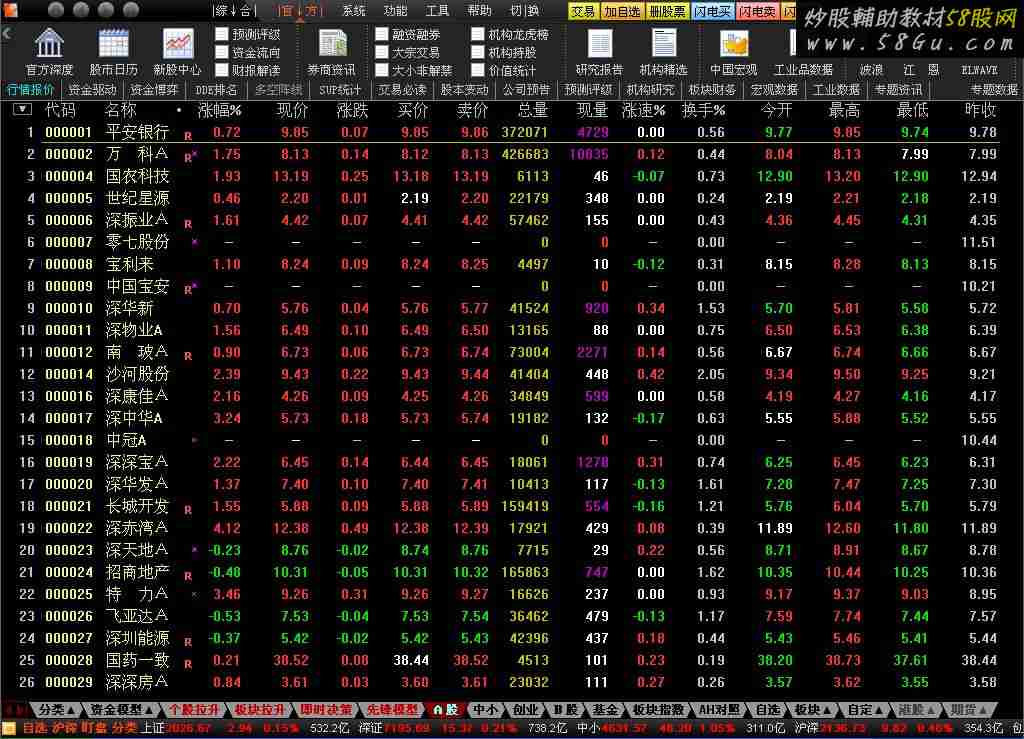Viewport: 1024px width, 739px height.
Task: Sort the table by the 涨幅% column header
Action: coord(219,110)
